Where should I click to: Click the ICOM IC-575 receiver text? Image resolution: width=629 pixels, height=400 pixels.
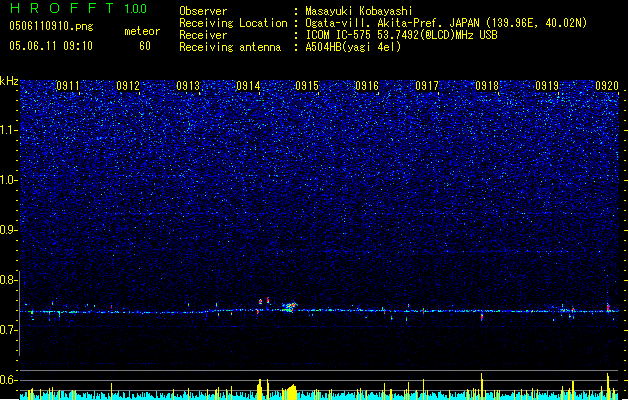tap(401, 35)
